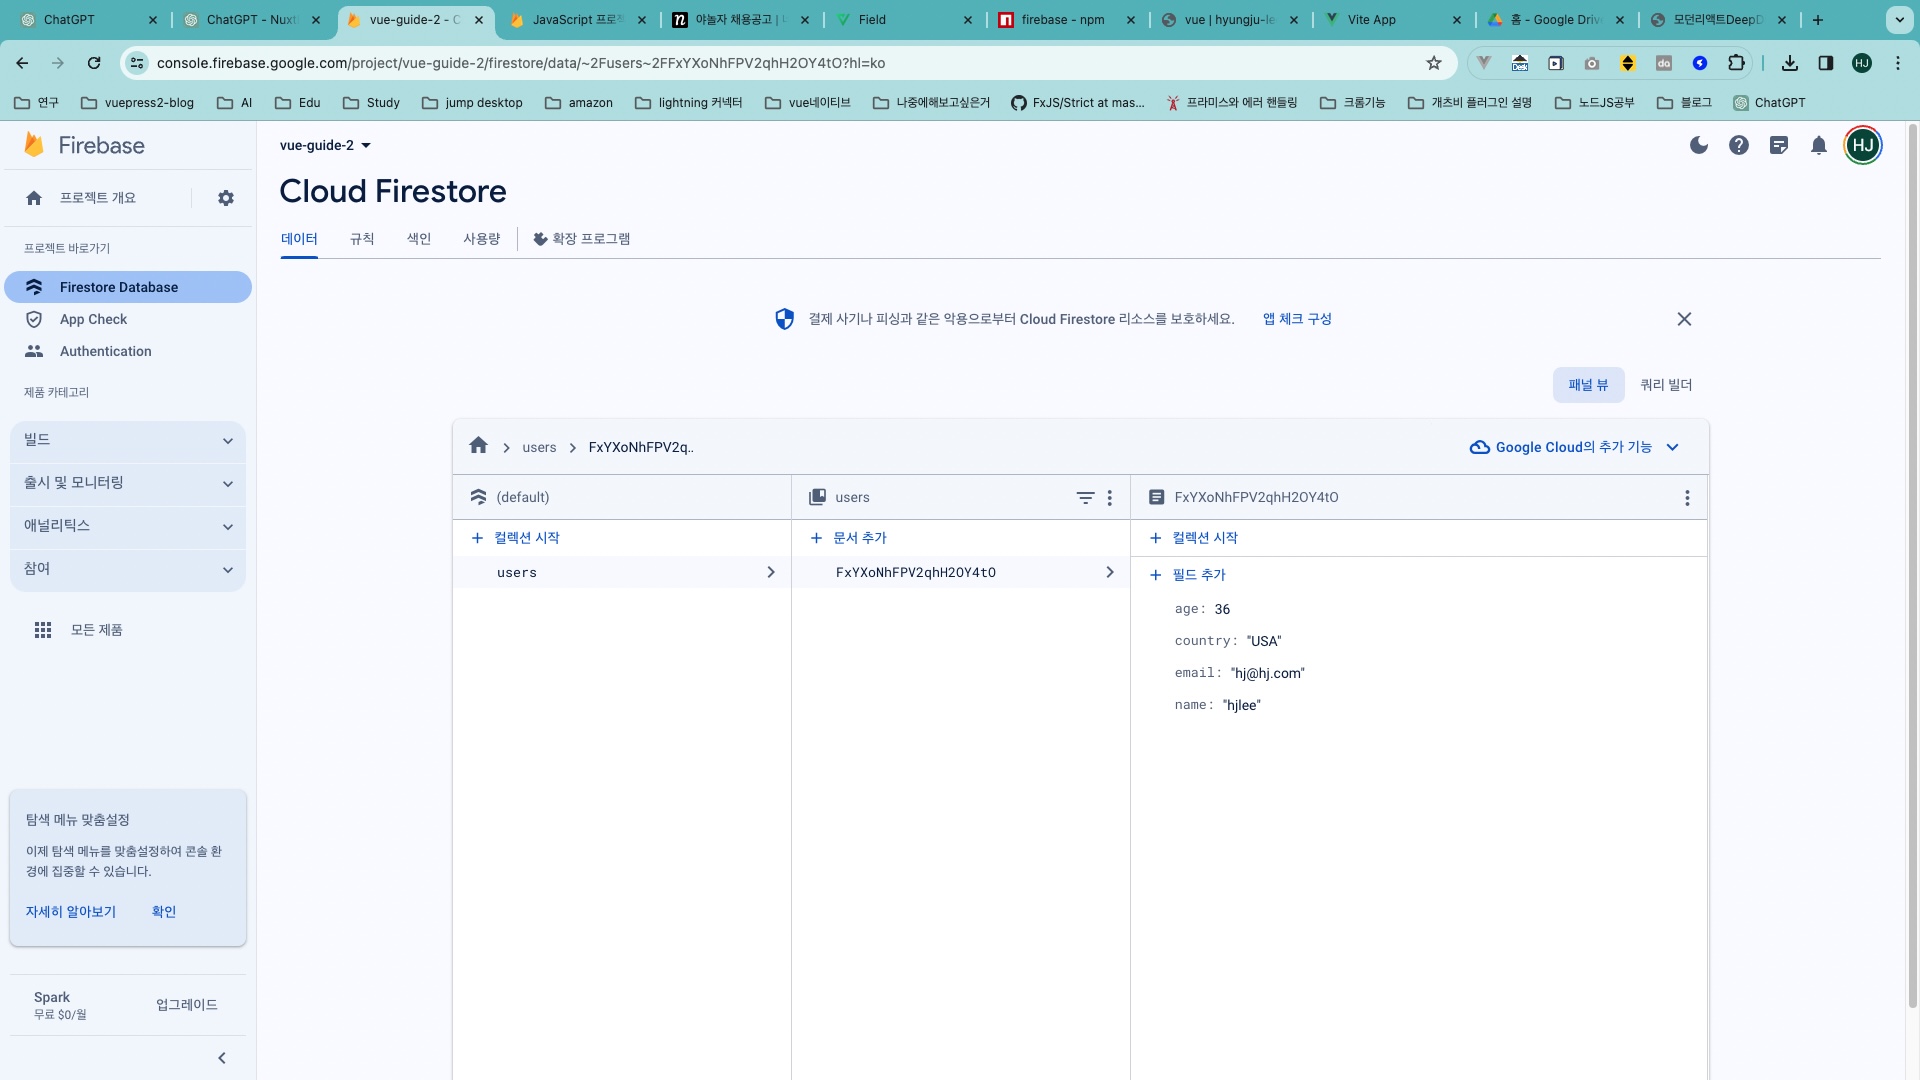This screenshot has height=1080, width=1920.
Task: Open the users collection filter icon
Action: (1085, 497)
